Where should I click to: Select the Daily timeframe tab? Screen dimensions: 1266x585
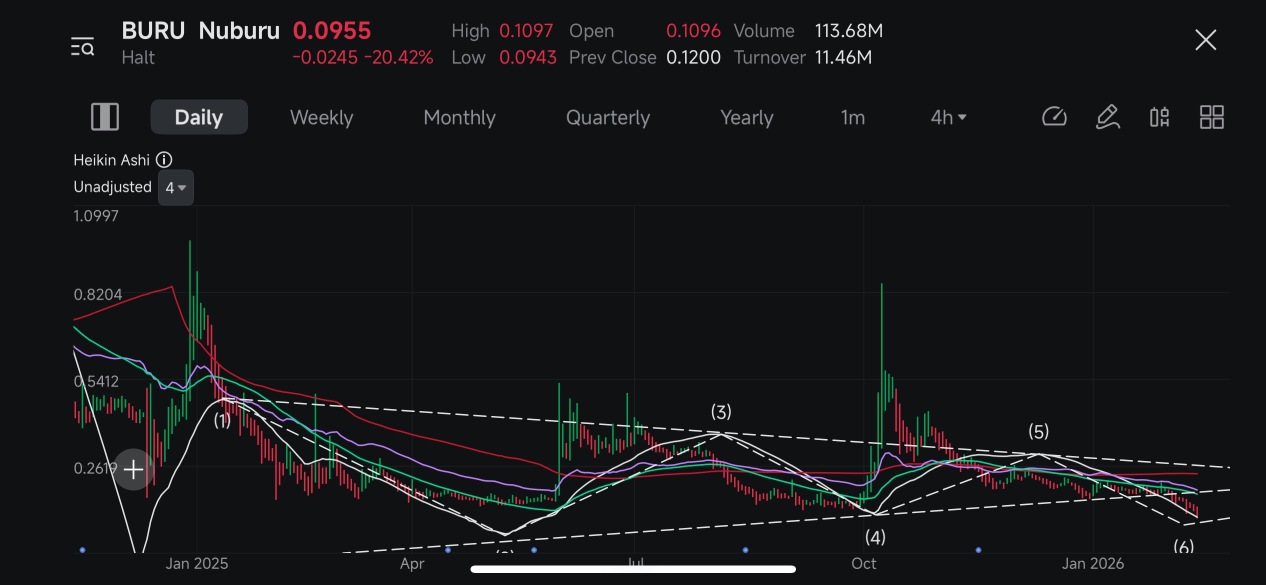coord(199,117)
